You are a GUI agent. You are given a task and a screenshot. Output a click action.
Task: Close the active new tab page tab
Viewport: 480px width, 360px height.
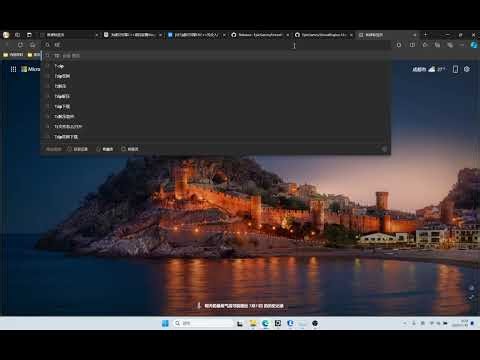(x=415, y=35)
